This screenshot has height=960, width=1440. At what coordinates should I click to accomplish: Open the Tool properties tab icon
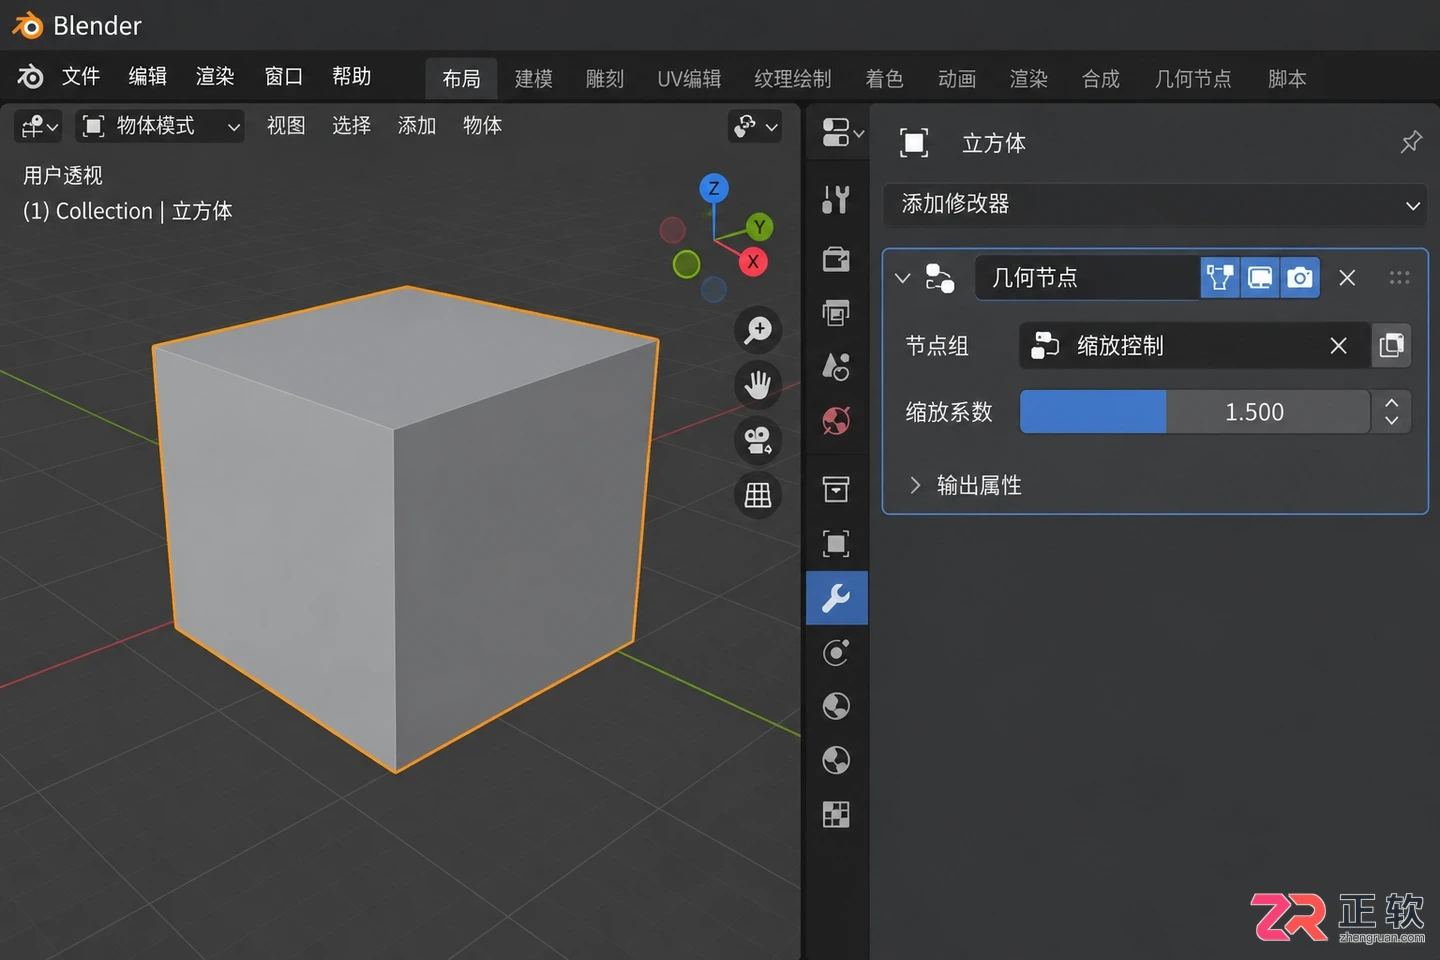pos(836,199)
